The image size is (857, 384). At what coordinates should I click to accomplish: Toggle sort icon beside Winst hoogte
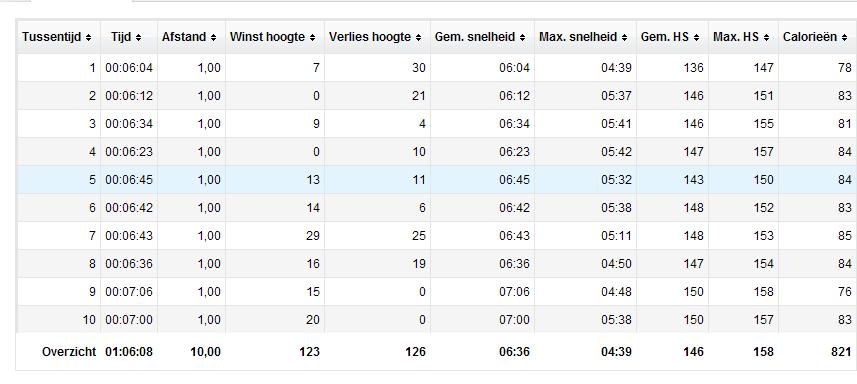point(312,38)
